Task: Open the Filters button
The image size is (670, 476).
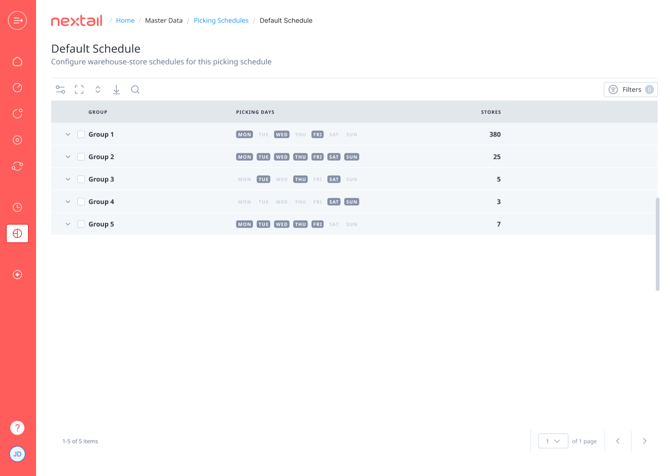Action: click(630, 89)
